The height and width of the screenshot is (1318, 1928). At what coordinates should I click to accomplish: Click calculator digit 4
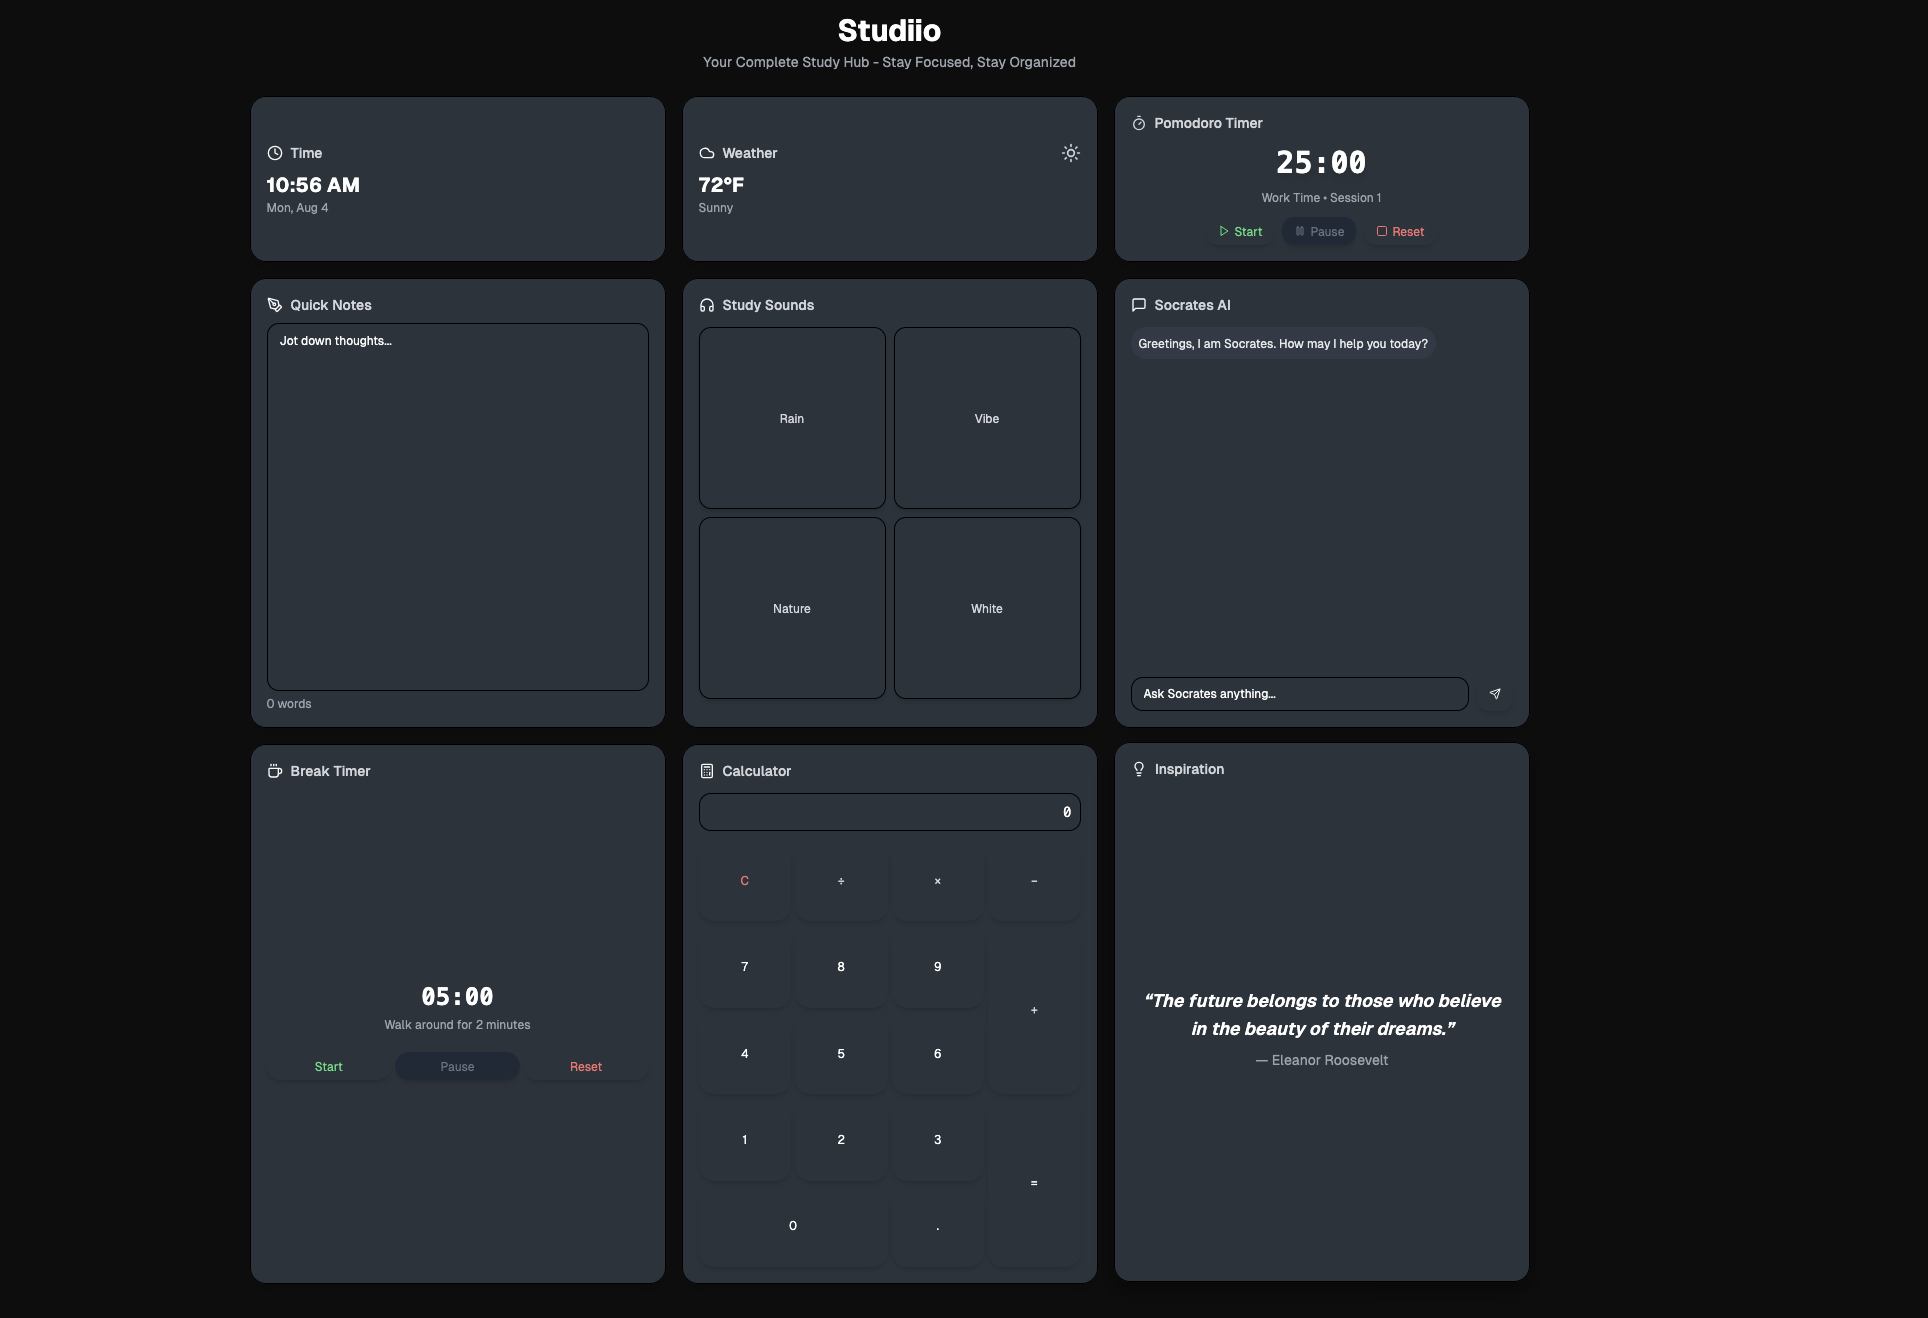[744, 1054]
